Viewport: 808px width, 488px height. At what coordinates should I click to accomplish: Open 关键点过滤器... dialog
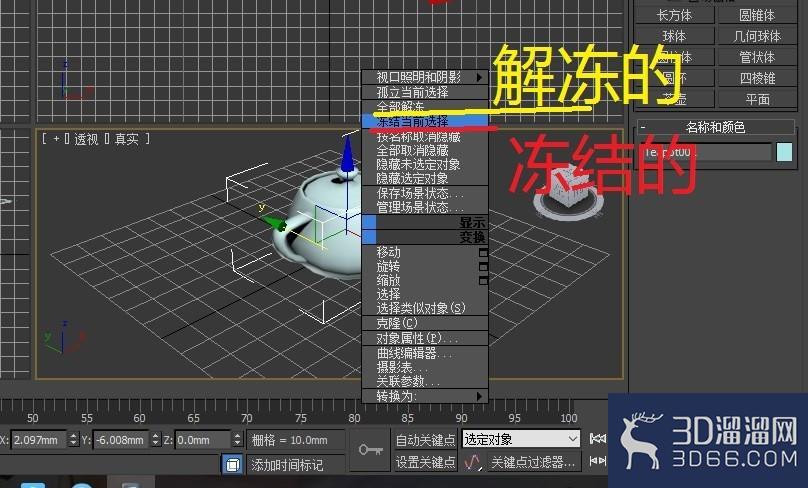pyautogui.click(x=533, y=462)
